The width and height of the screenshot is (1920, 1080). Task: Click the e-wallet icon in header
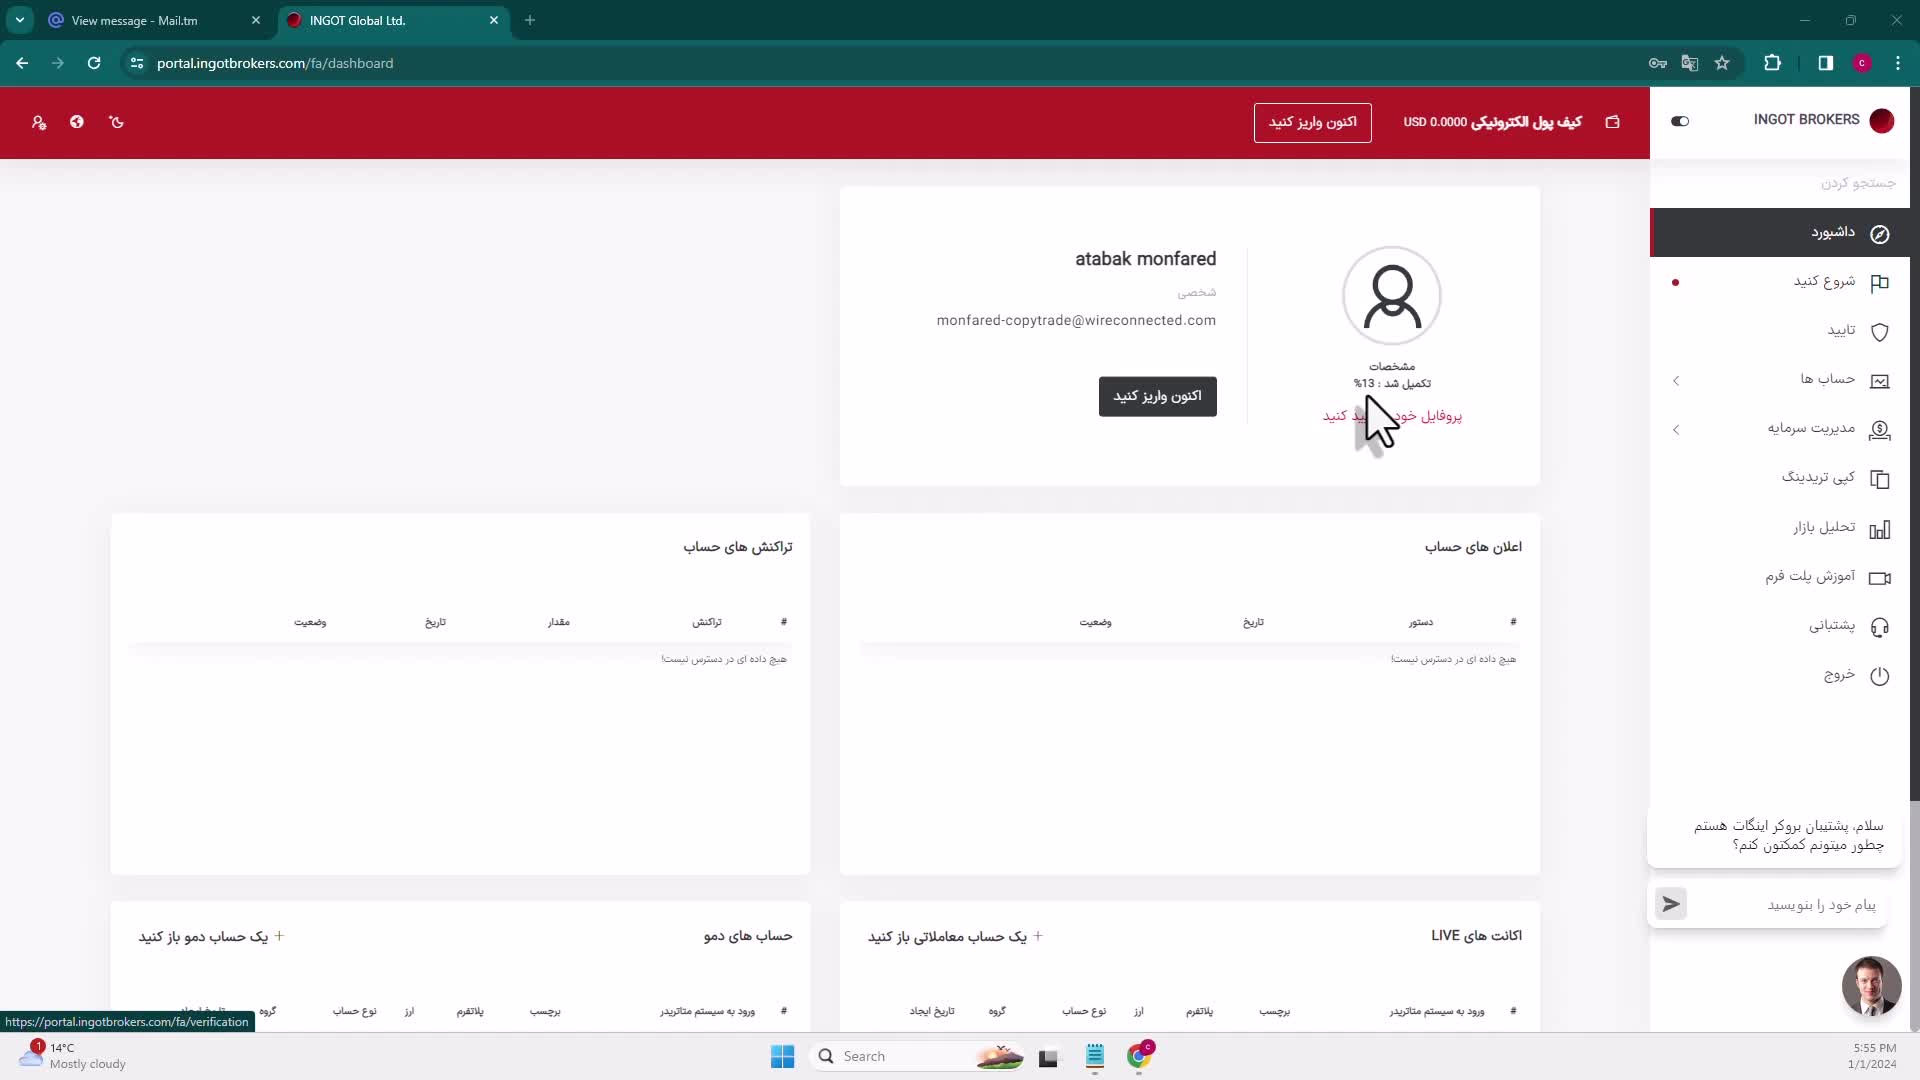click(1612, 122)
